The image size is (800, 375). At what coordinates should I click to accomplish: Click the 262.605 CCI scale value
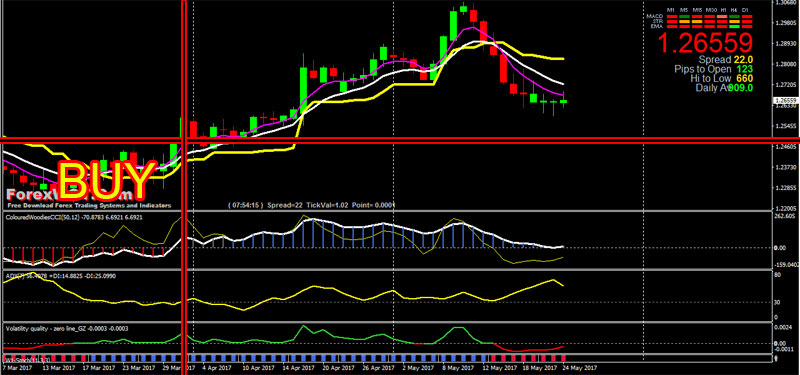786,216
